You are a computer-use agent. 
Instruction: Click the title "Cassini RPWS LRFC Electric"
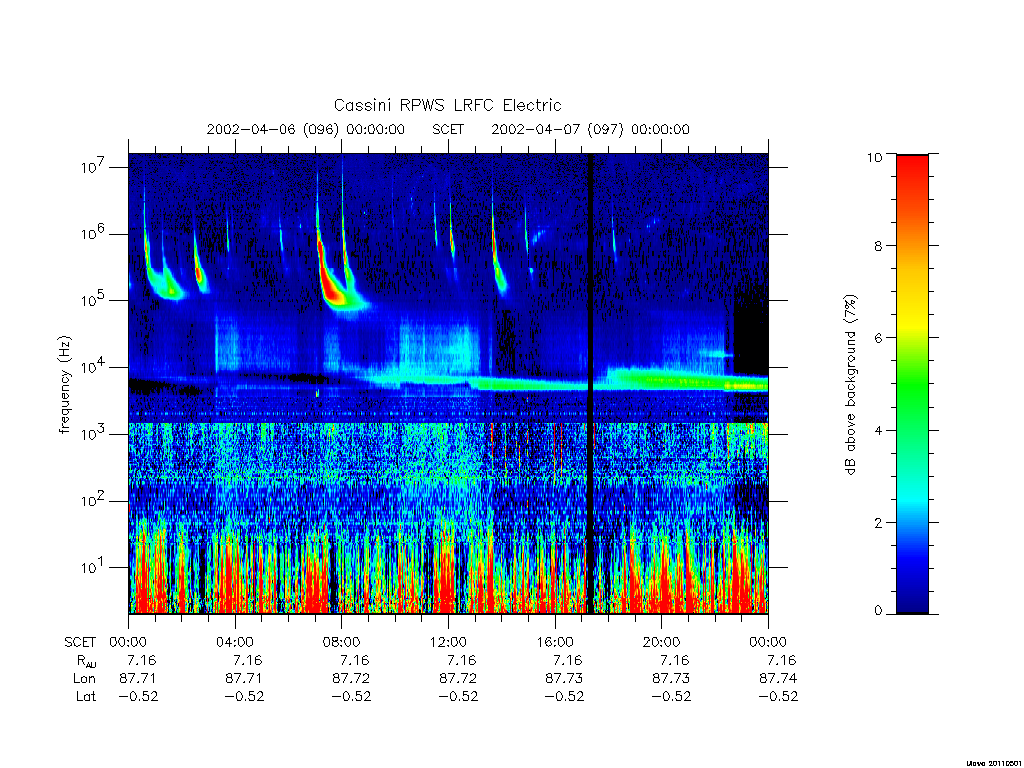point(447,105)
